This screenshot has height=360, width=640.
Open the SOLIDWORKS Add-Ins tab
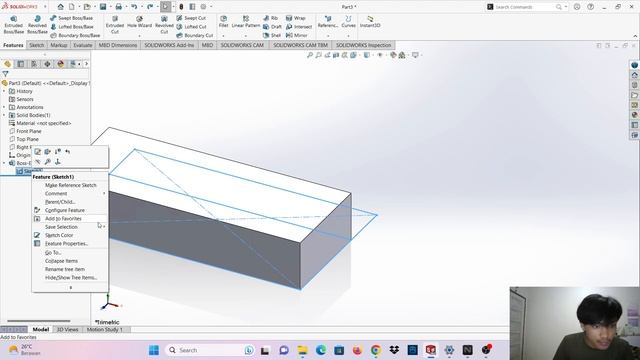(x=169, y=45)
